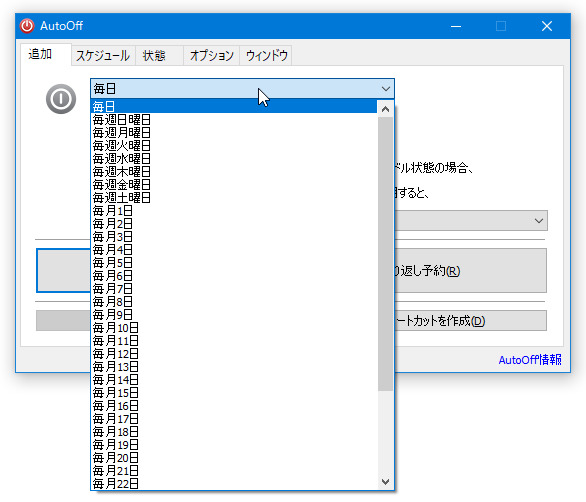586x502 pixels.
Task: Choose 毎月10日 in the list
Action: [x=234, y=328]
